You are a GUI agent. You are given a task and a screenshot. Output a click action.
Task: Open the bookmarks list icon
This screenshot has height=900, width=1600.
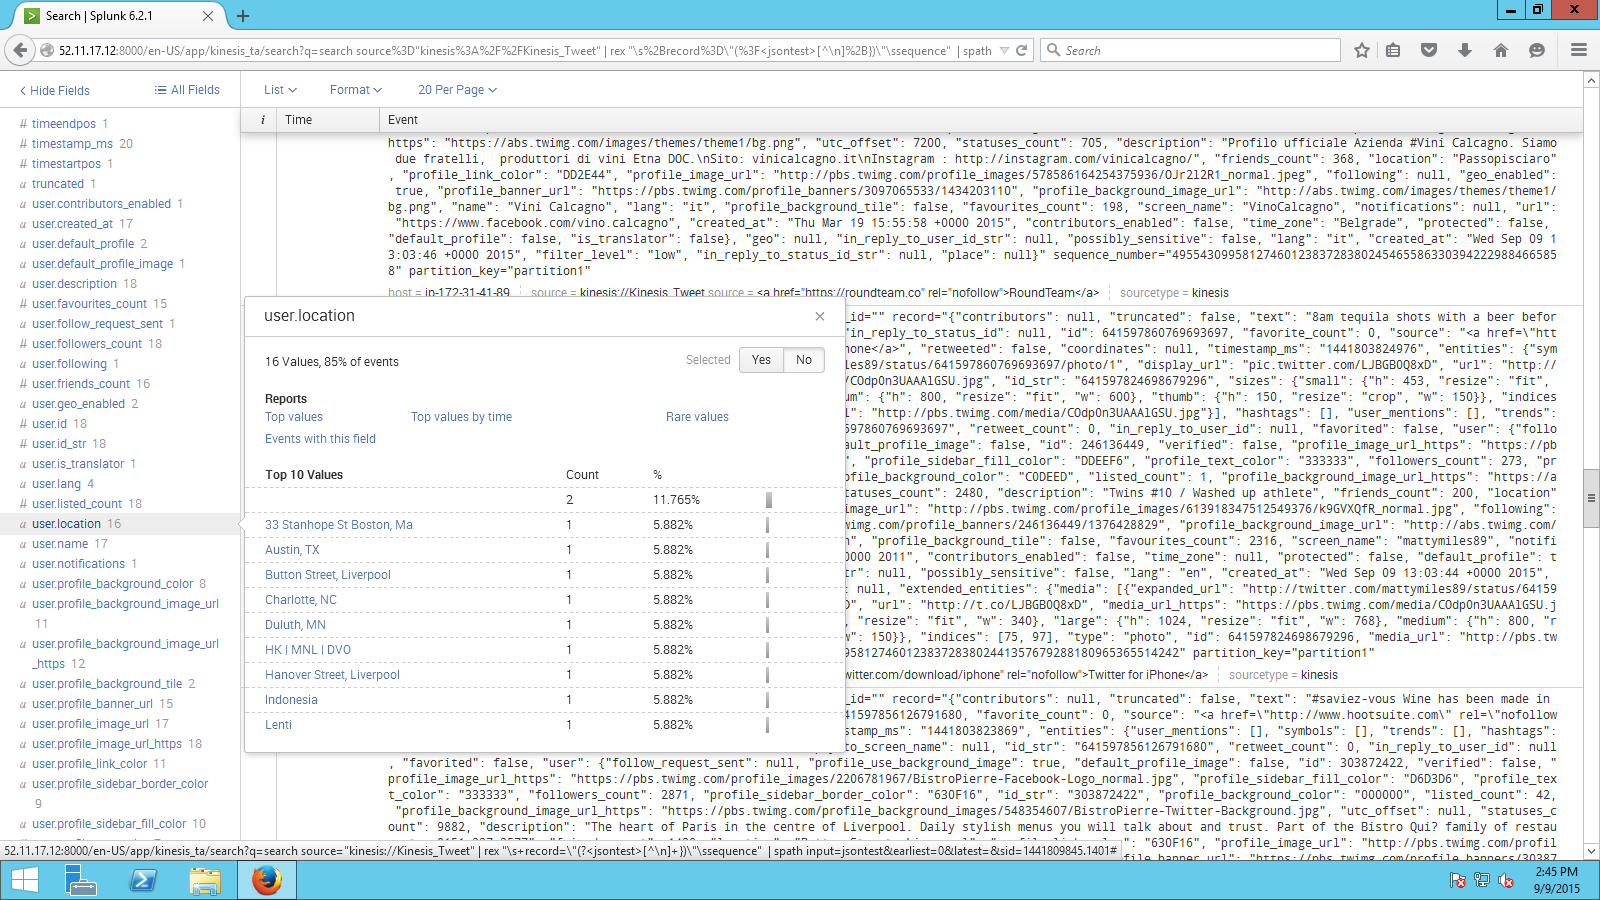[x=1393, y=50]
